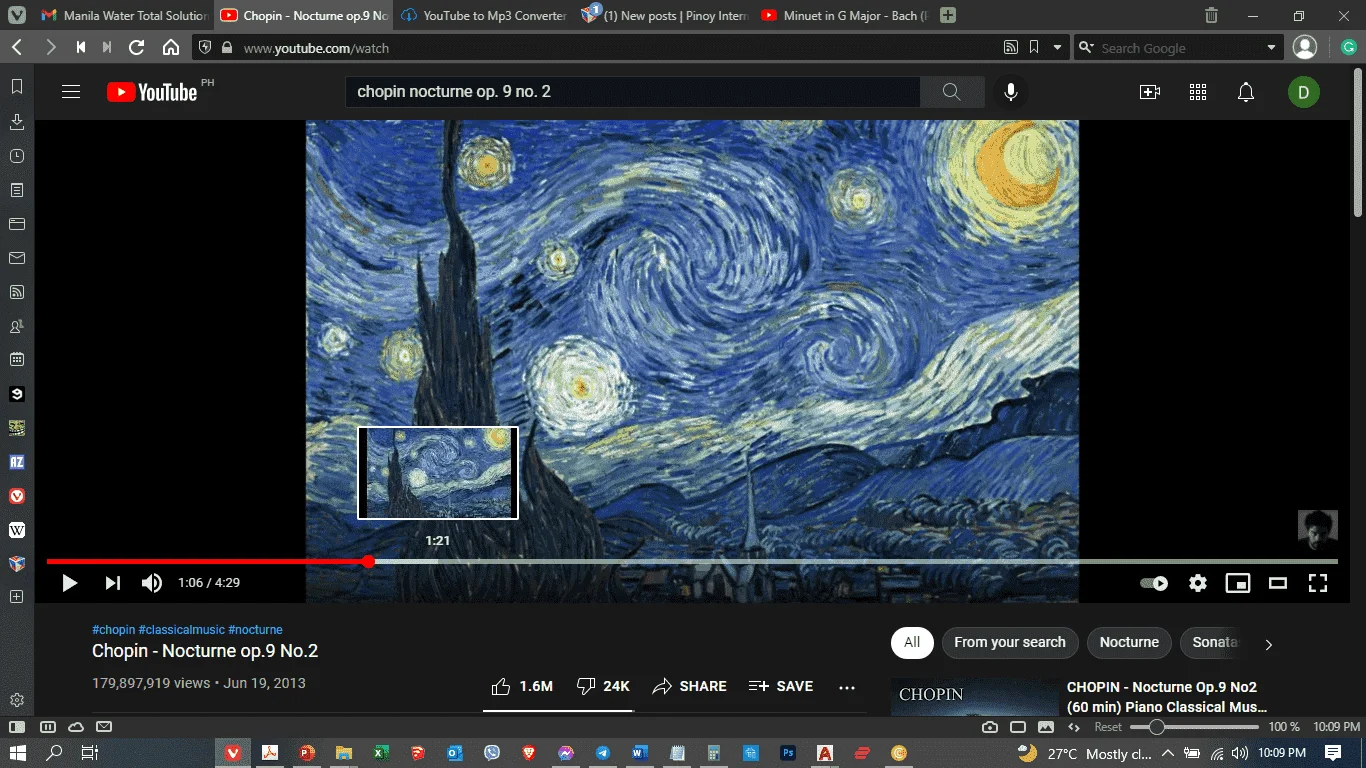Open Photoshop from the taskbar

coord(788,753)
